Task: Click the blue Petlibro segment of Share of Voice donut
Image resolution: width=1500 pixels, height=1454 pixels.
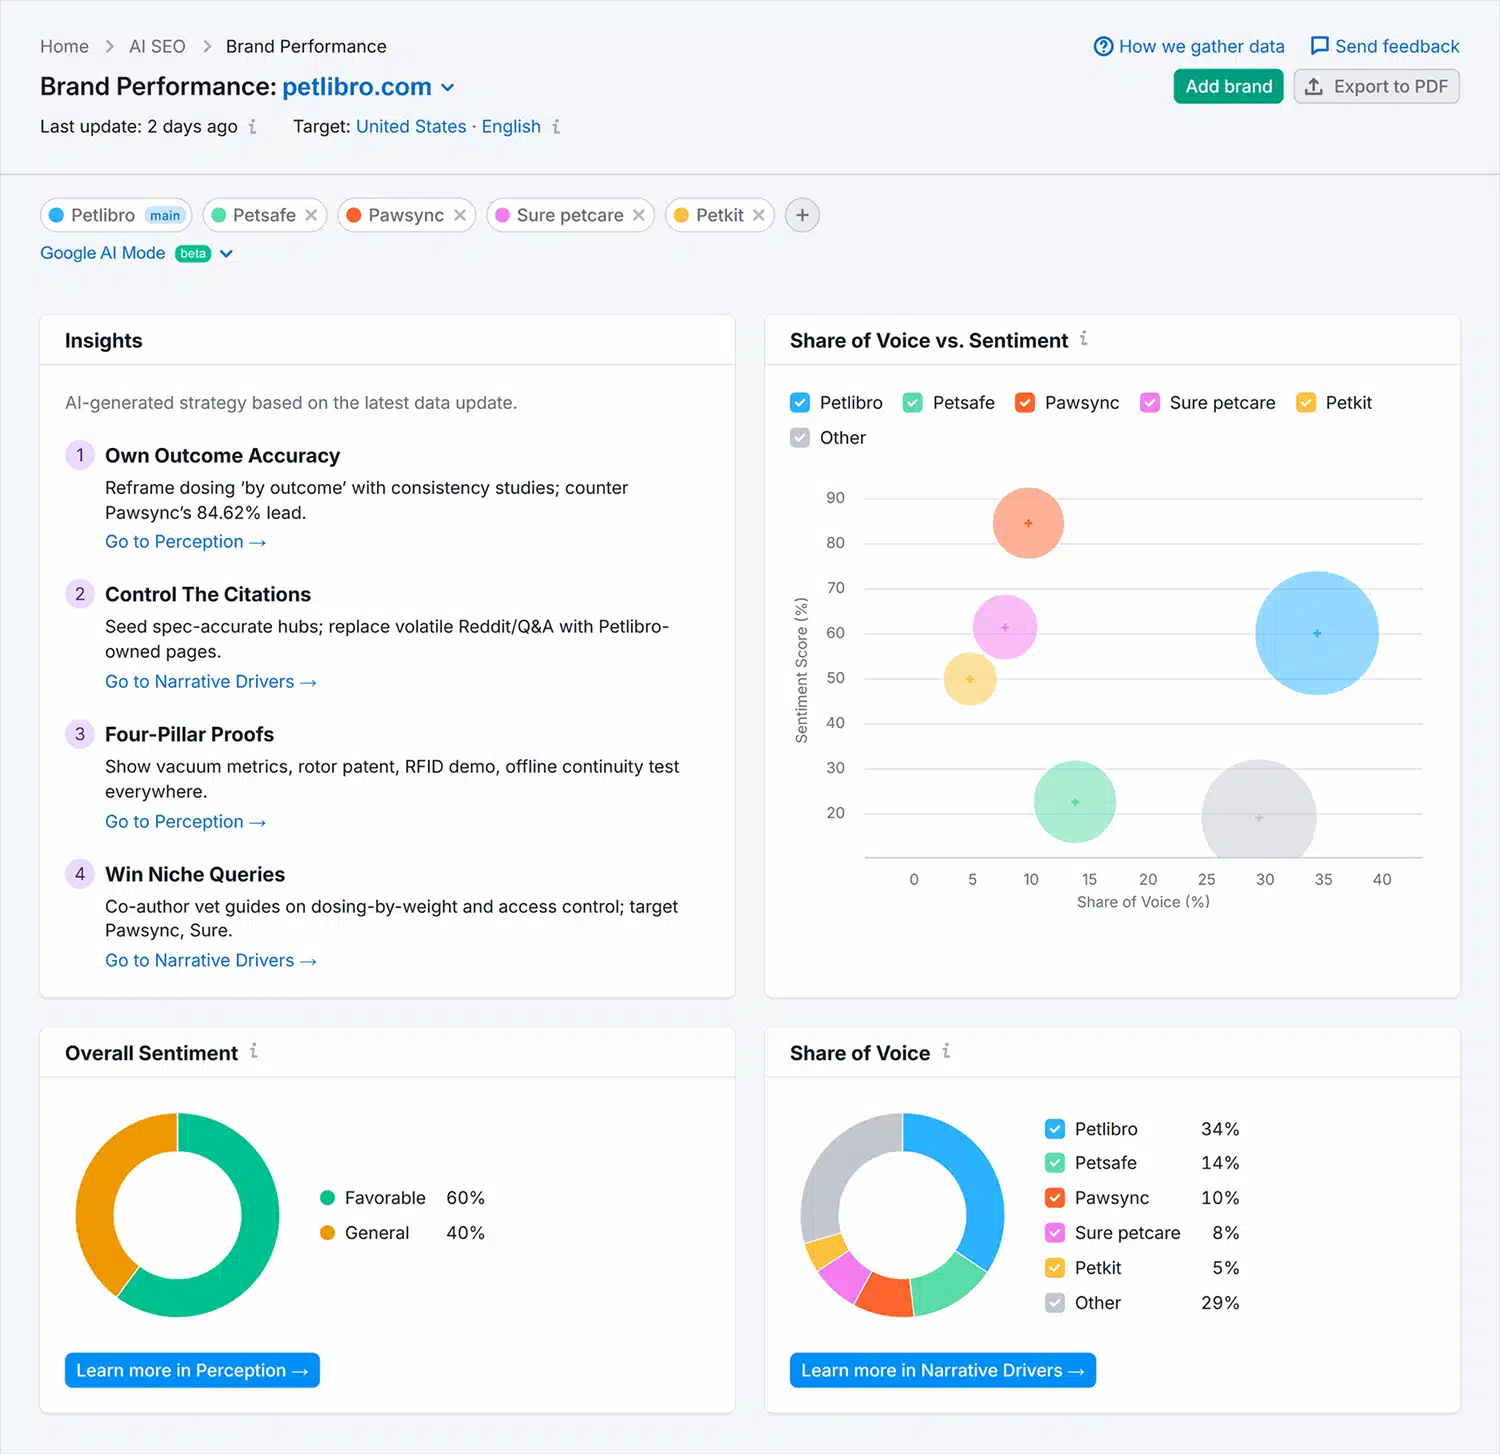Action: [978, 1180]
